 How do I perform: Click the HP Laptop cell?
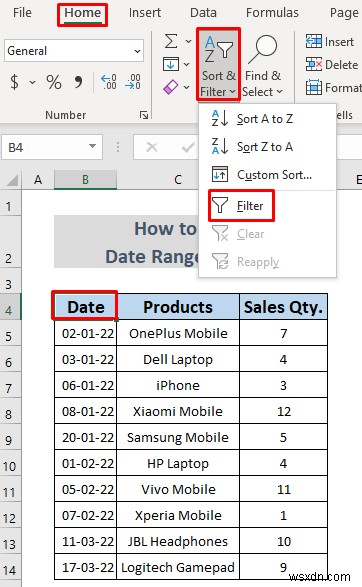(178, 463)
